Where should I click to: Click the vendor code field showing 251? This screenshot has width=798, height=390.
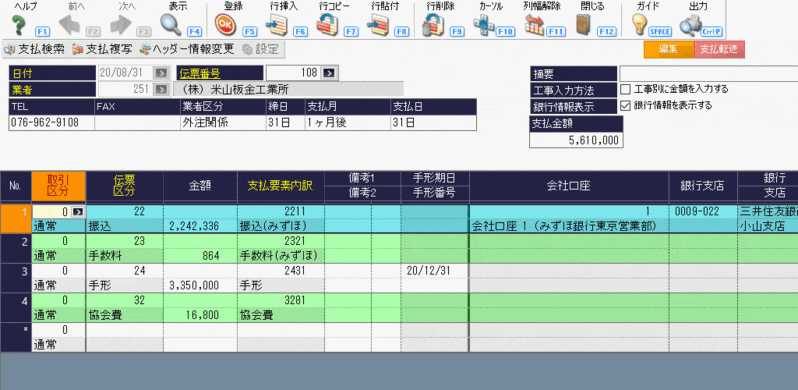click(126, 90)
